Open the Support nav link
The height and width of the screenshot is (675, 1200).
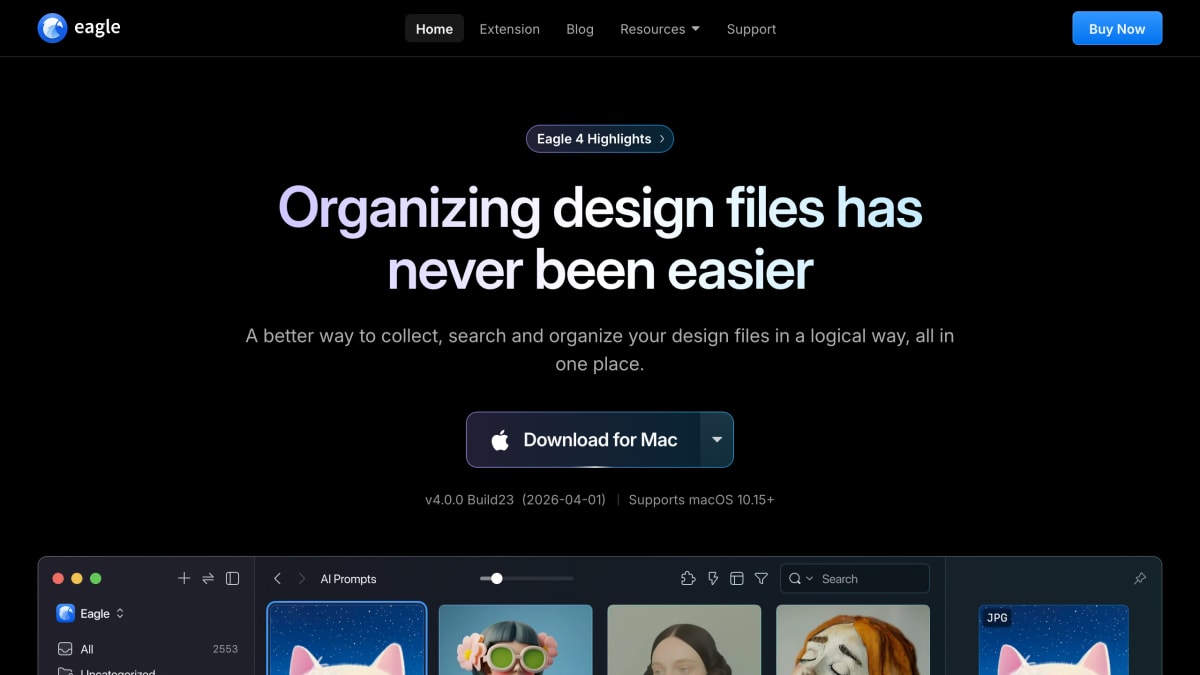[x=751, y=29]
